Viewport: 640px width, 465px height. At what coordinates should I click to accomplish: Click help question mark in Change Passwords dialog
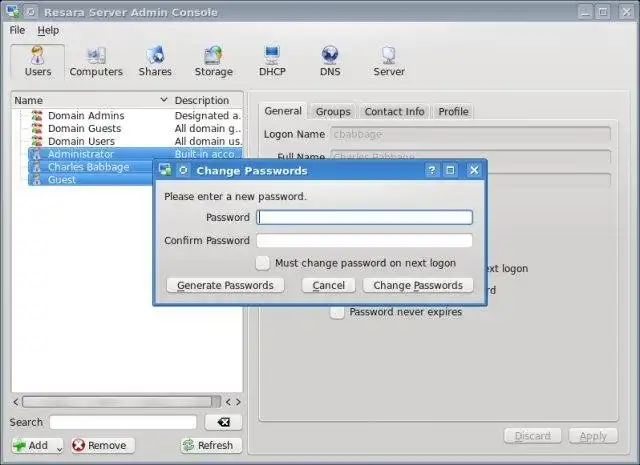click(x=432, y=170)
